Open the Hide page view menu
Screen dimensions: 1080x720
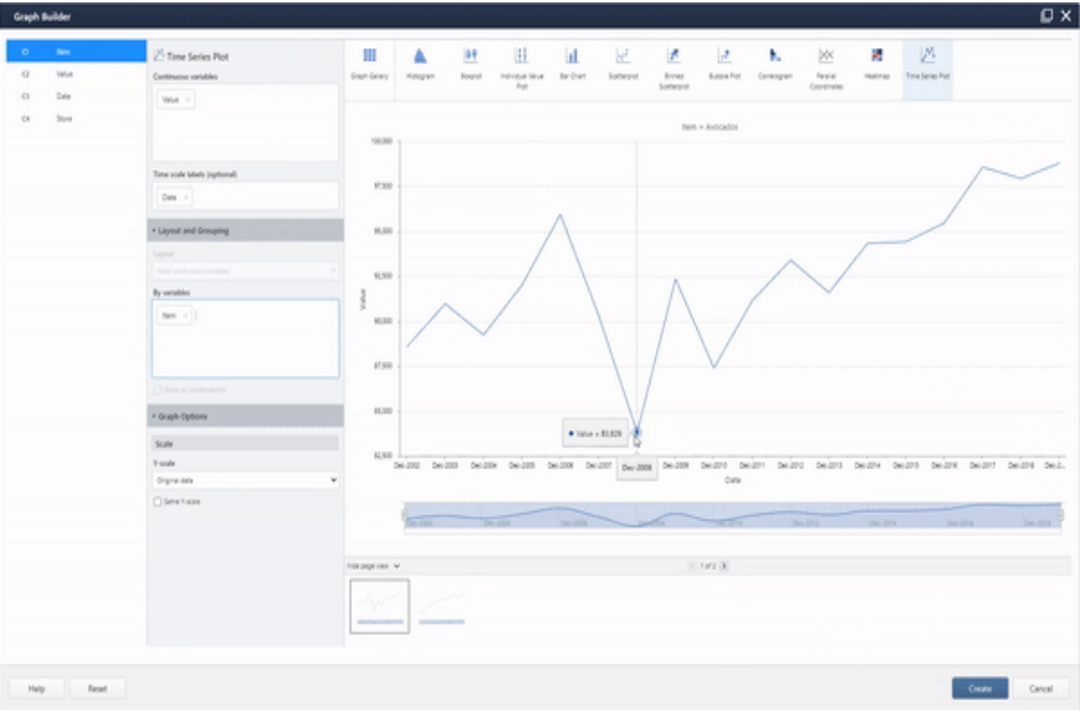click(373, 565)
